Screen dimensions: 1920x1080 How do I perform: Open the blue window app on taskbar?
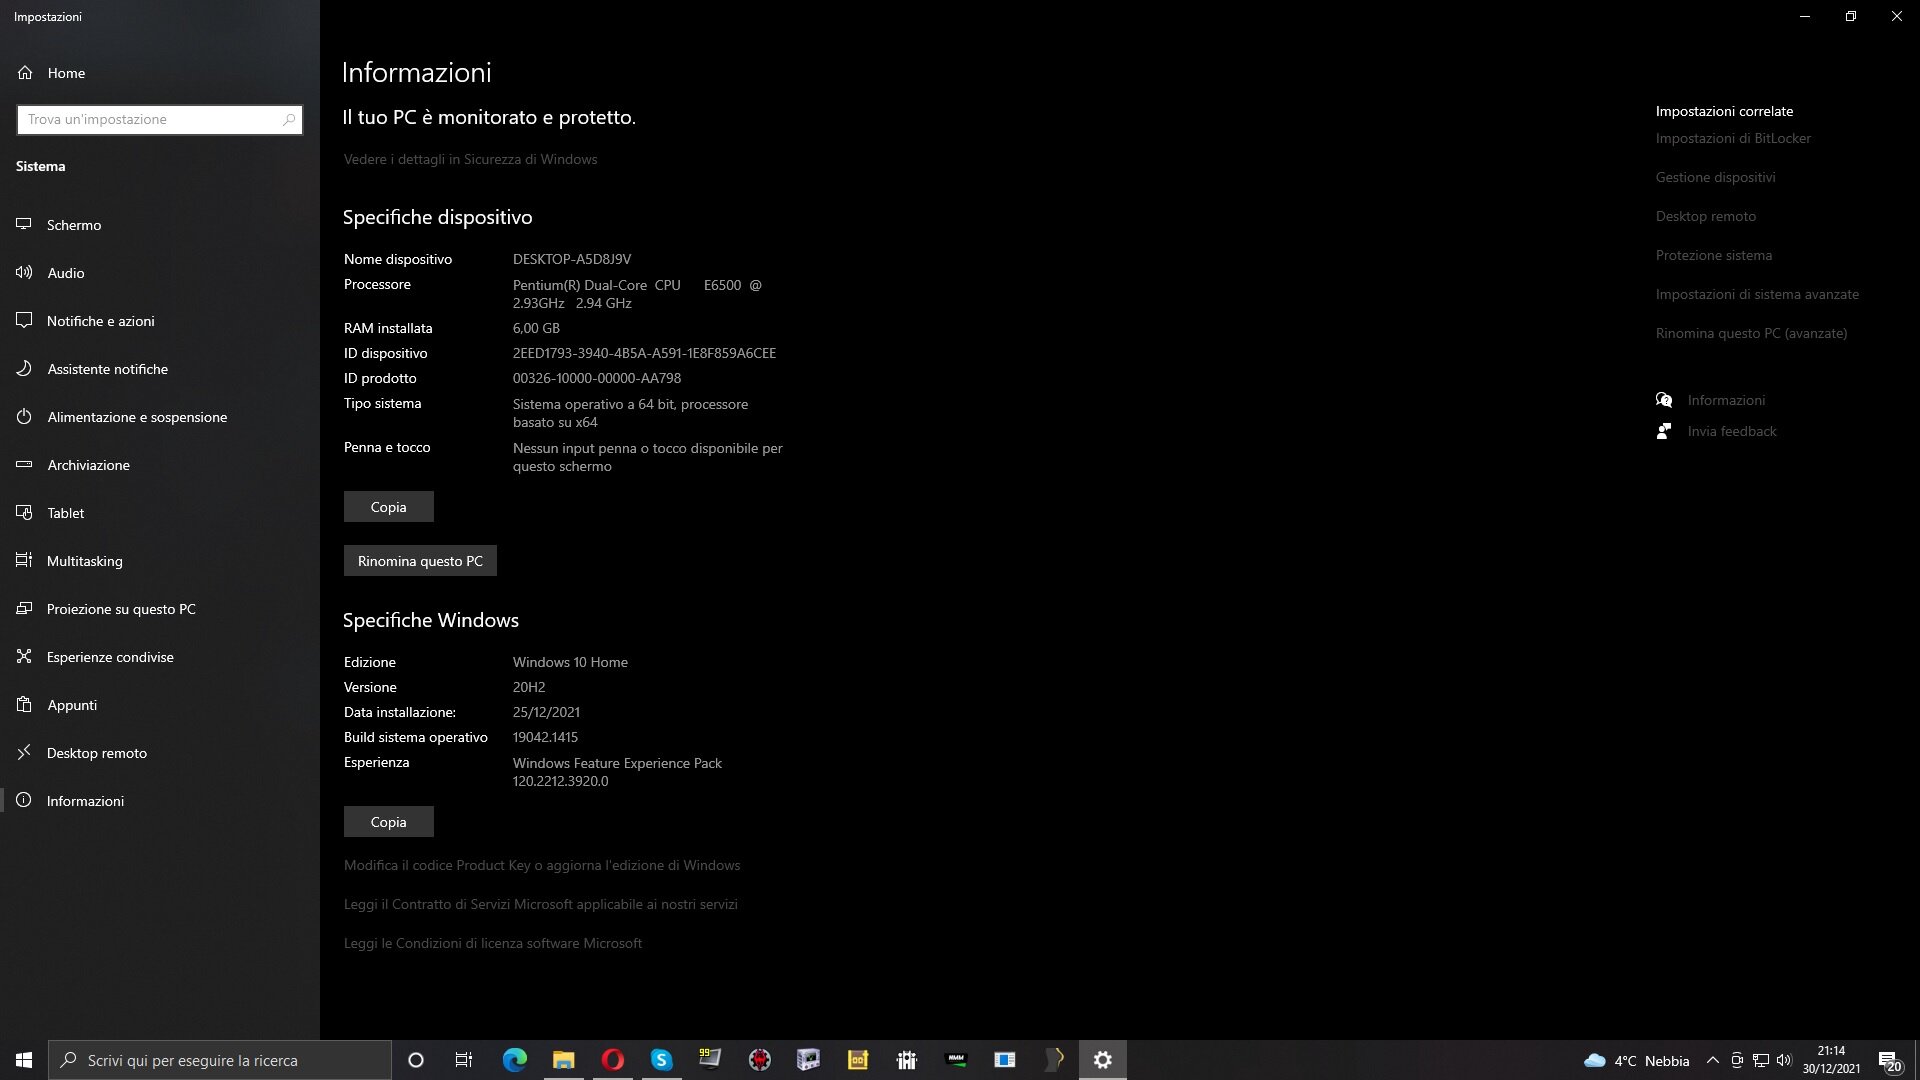(1005, 1060)
